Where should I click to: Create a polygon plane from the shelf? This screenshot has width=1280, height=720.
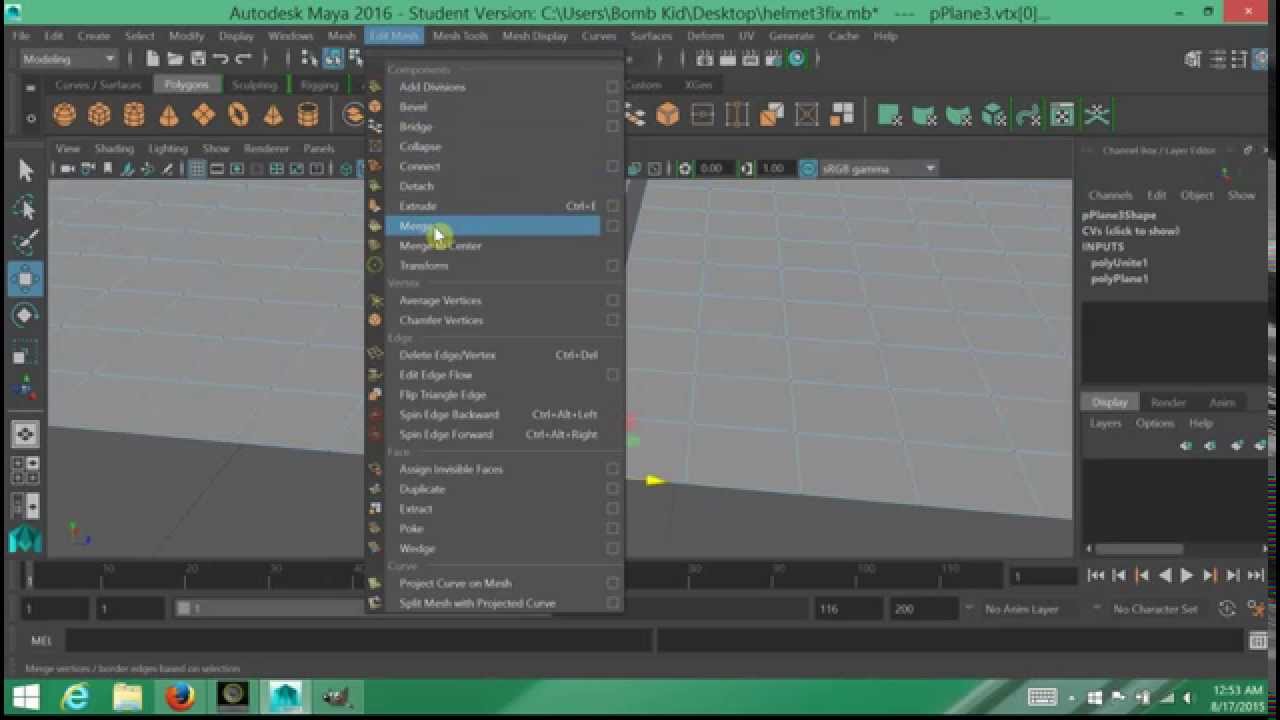204,115
